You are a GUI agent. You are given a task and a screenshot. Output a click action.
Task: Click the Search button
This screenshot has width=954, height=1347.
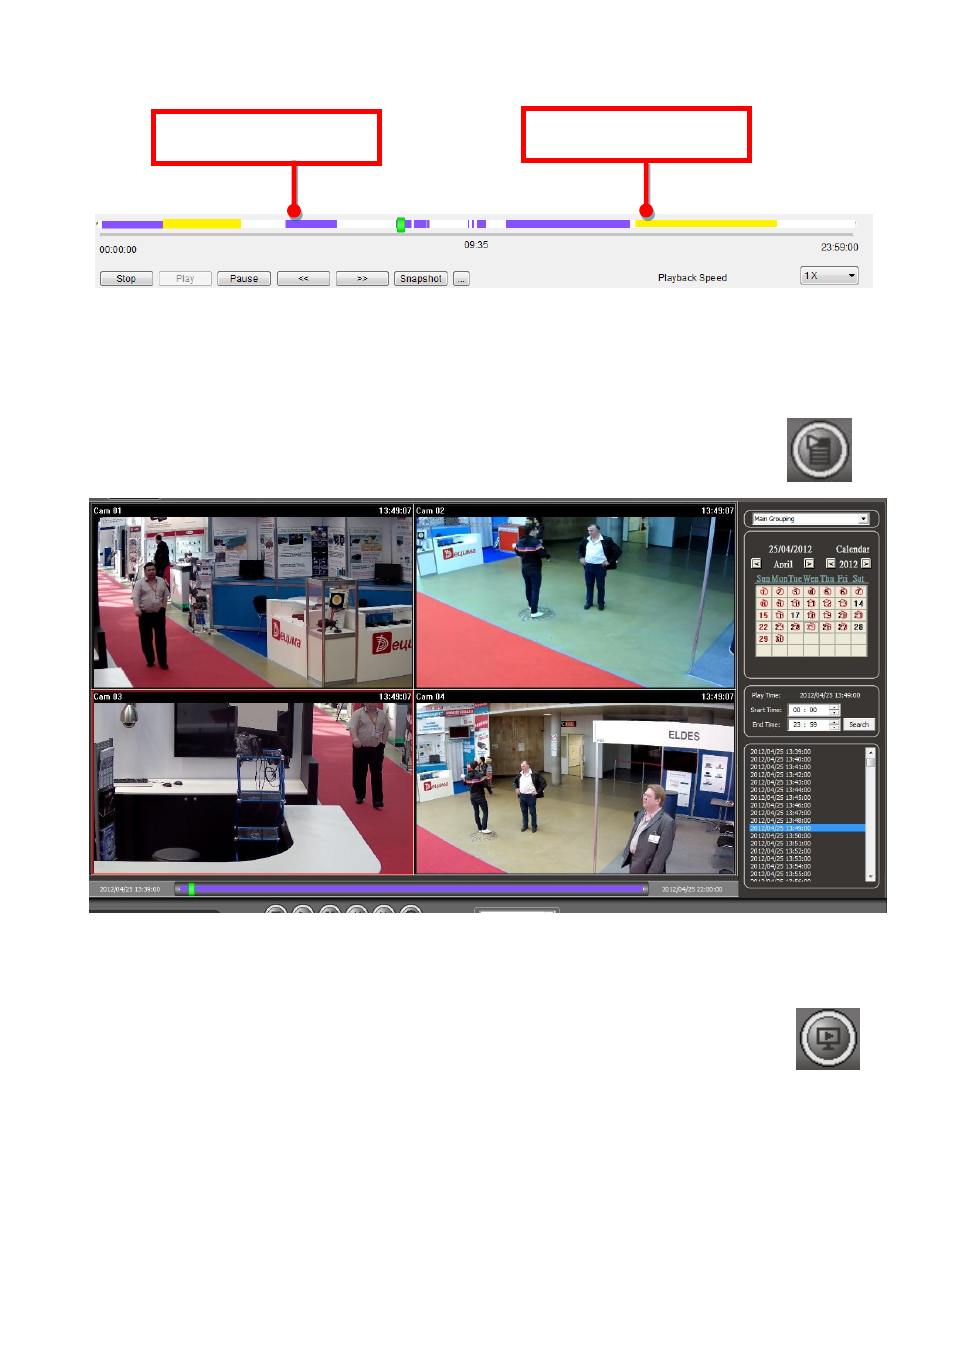859,725
